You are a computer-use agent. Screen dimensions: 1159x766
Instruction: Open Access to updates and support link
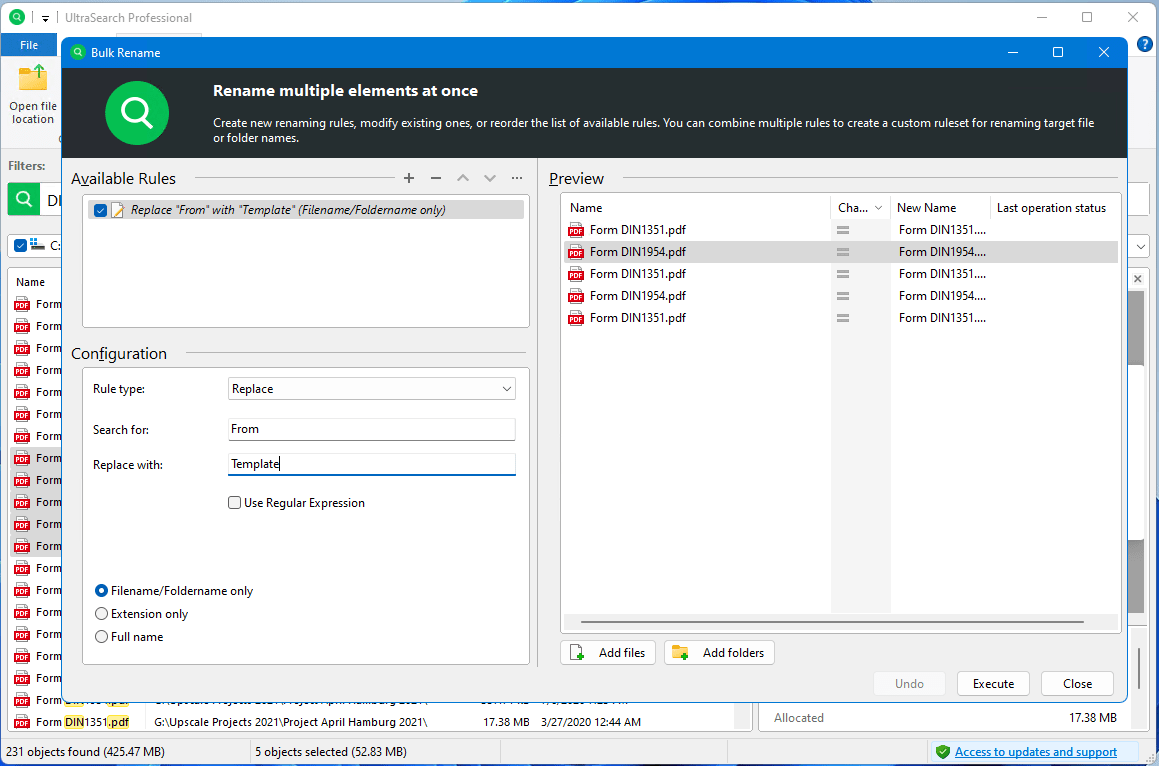coord(1035,752)
